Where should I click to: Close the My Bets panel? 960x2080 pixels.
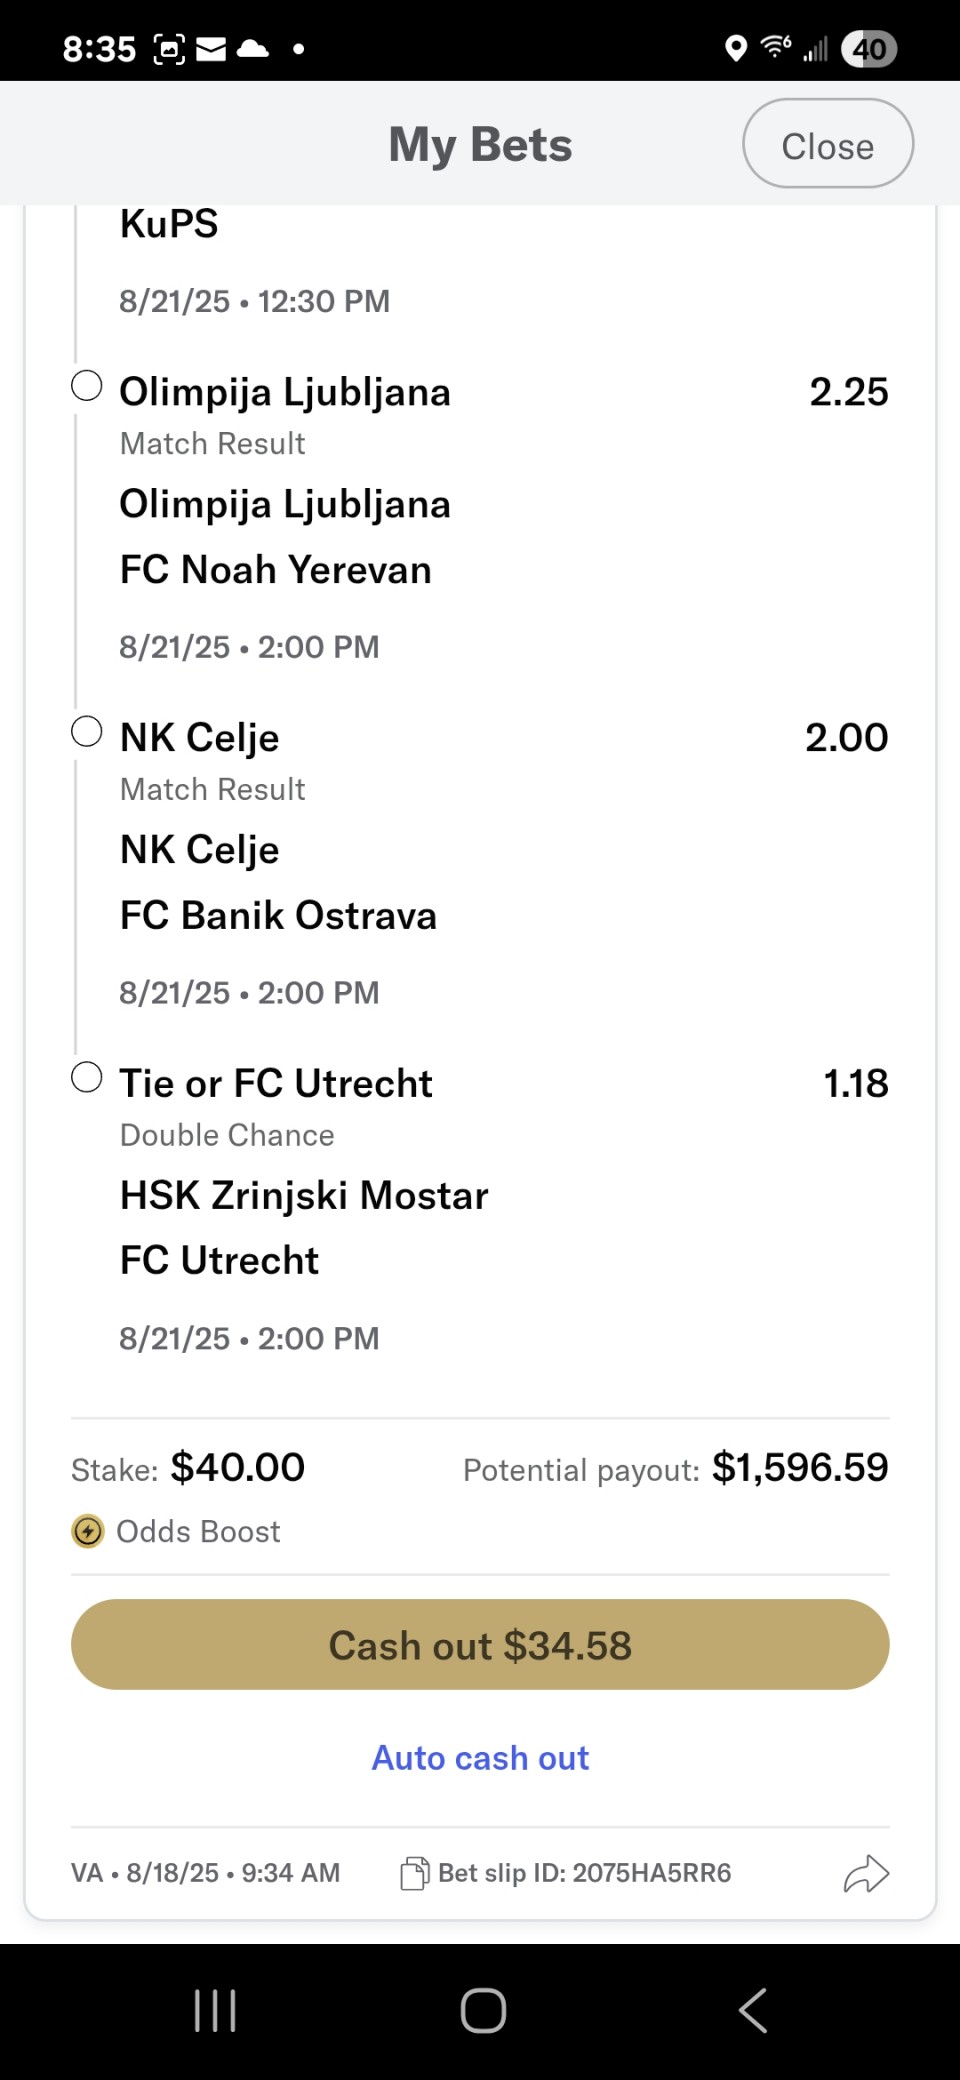[x=828, y=144]
